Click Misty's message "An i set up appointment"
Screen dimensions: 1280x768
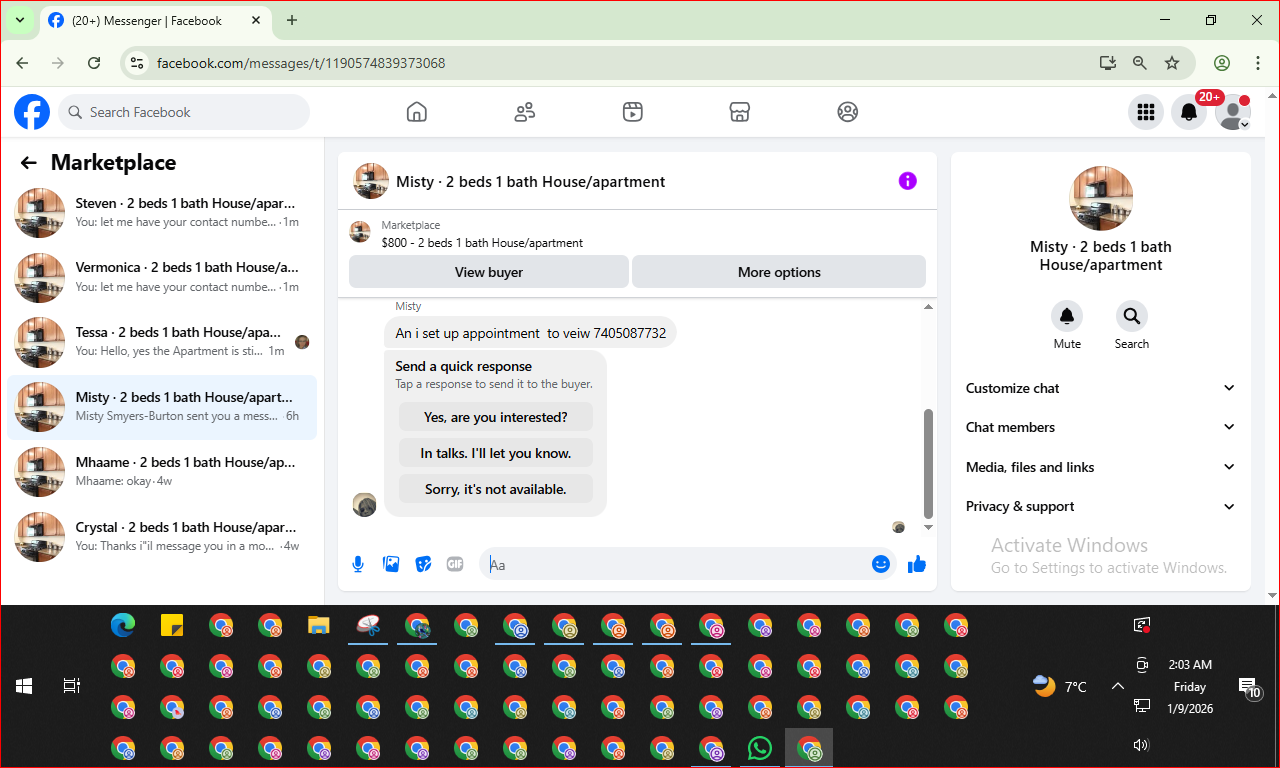click(x=530, y=333)
